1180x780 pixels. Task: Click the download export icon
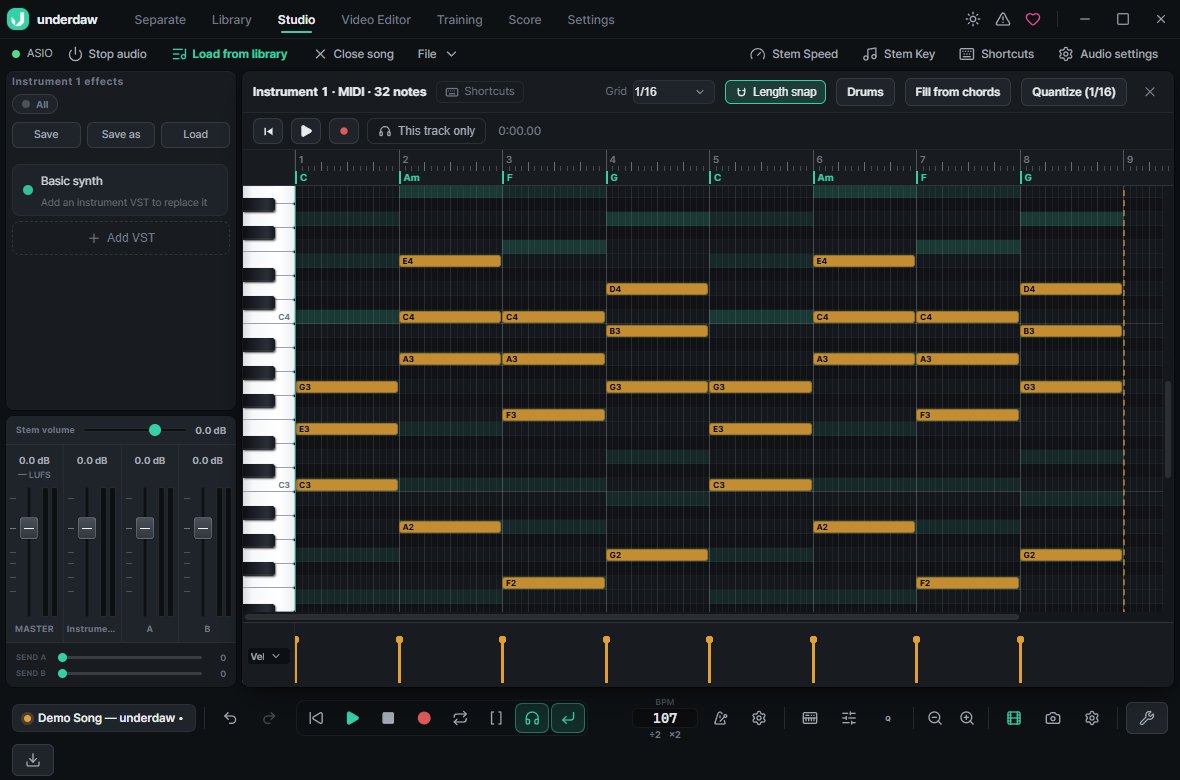pos(33,760)
